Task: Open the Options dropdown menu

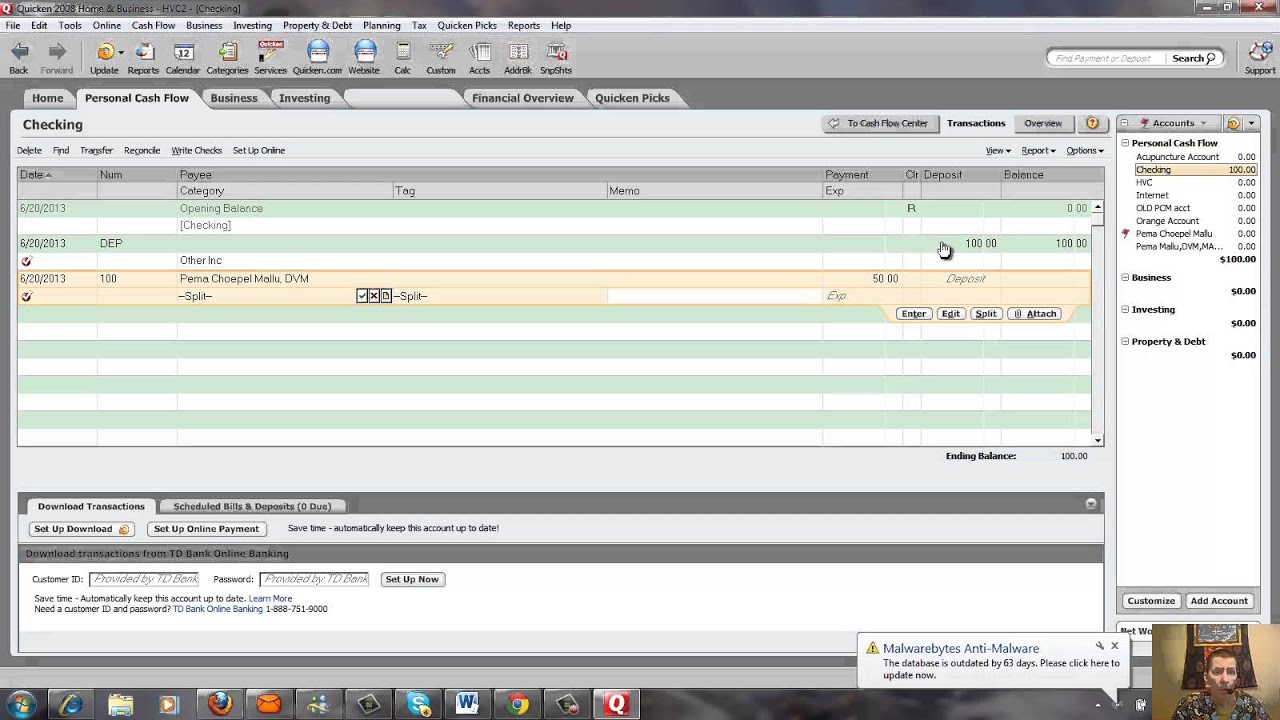Action: coord(1085,150)
